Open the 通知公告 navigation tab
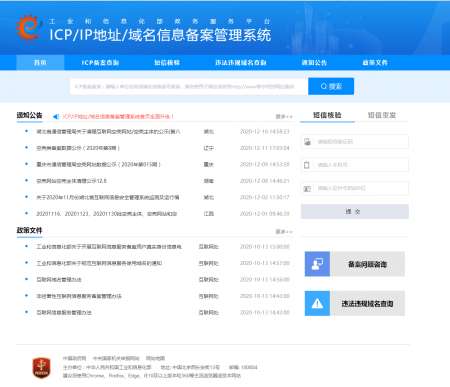Image resolution: width=450 pixels, height=387 pixels. (314, 62)
